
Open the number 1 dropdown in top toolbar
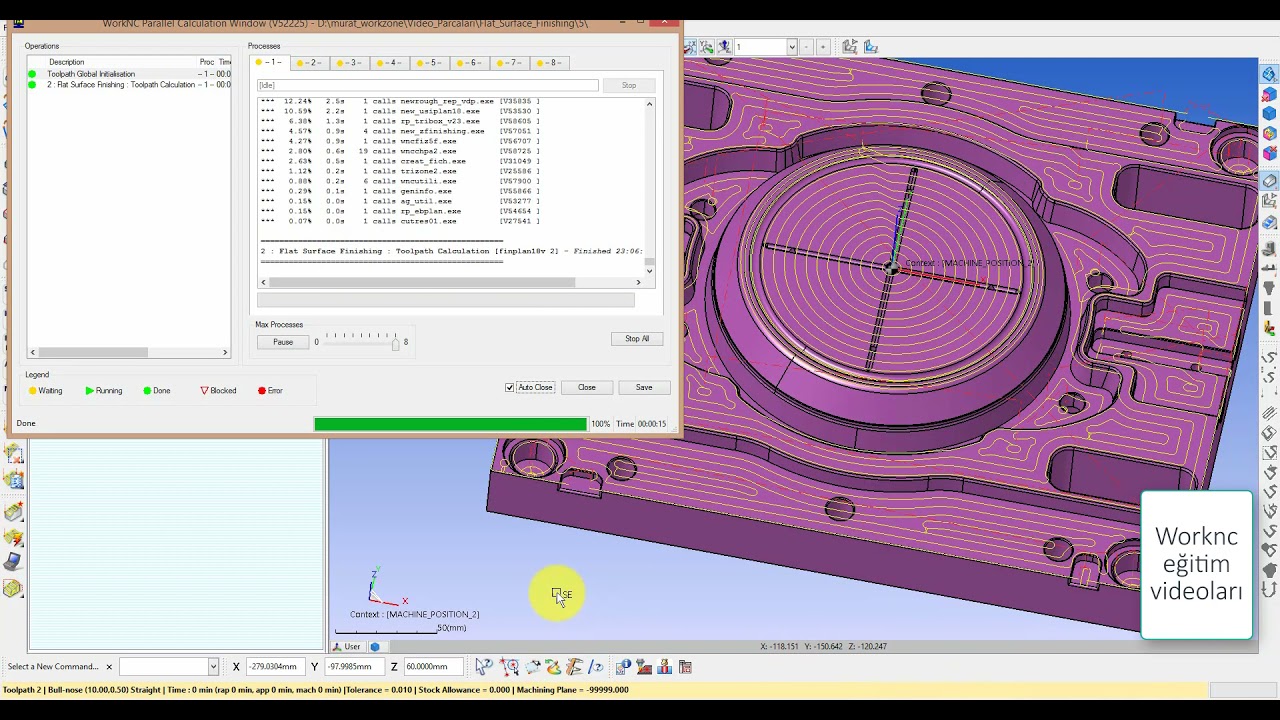point(792,47)
